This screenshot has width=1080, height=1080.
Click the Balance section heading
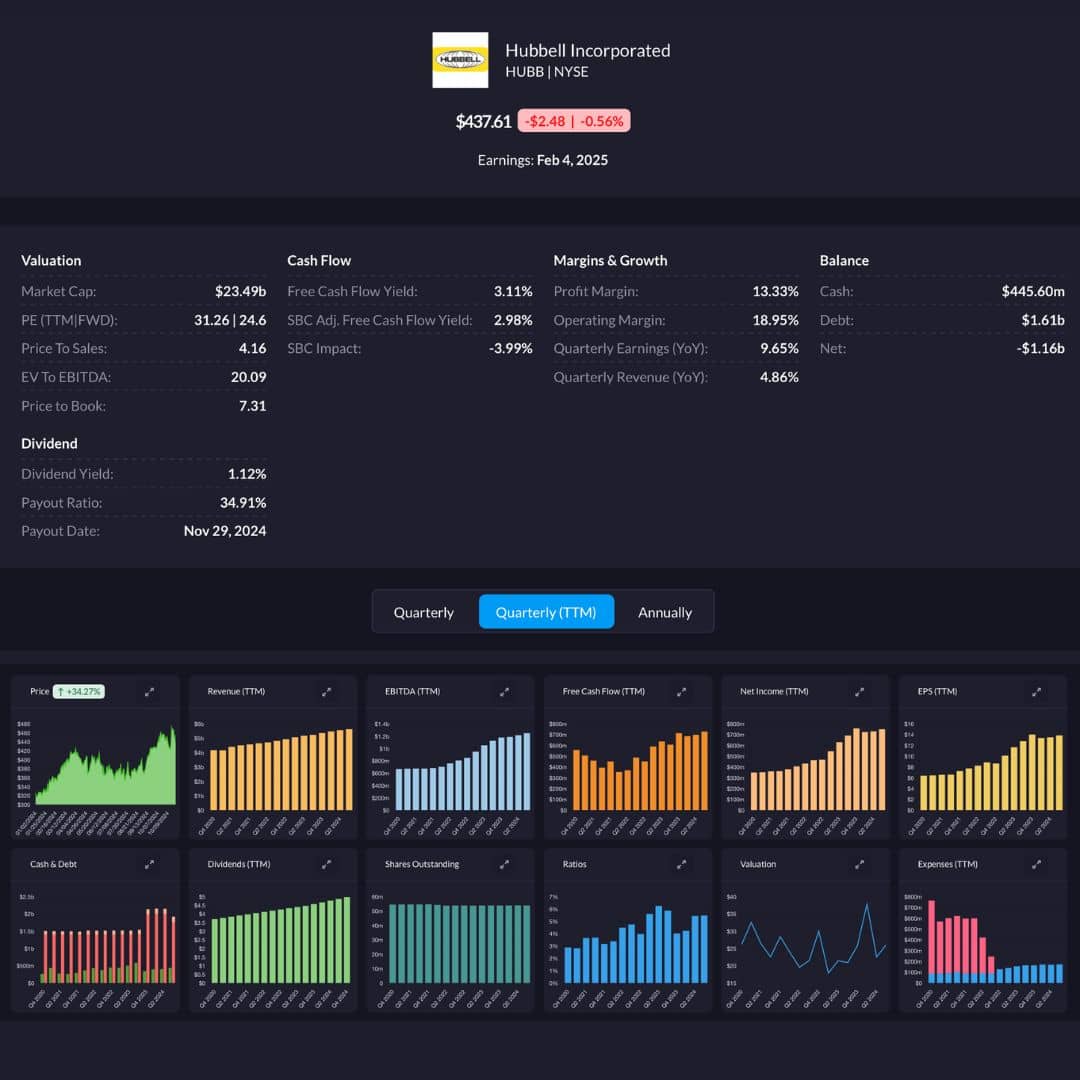844,260
